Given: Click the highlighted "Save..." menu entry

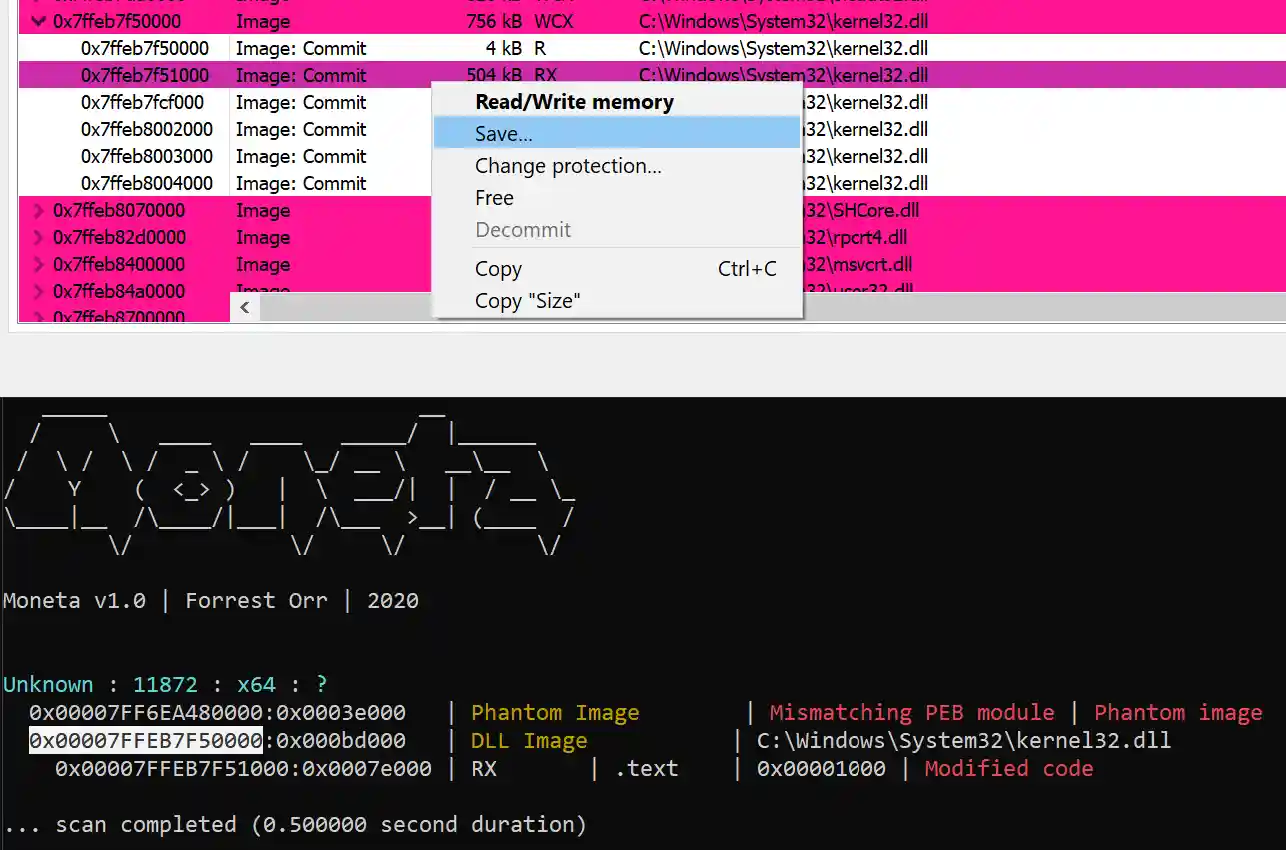Looking at the screenshot, I should coord(502,133).
